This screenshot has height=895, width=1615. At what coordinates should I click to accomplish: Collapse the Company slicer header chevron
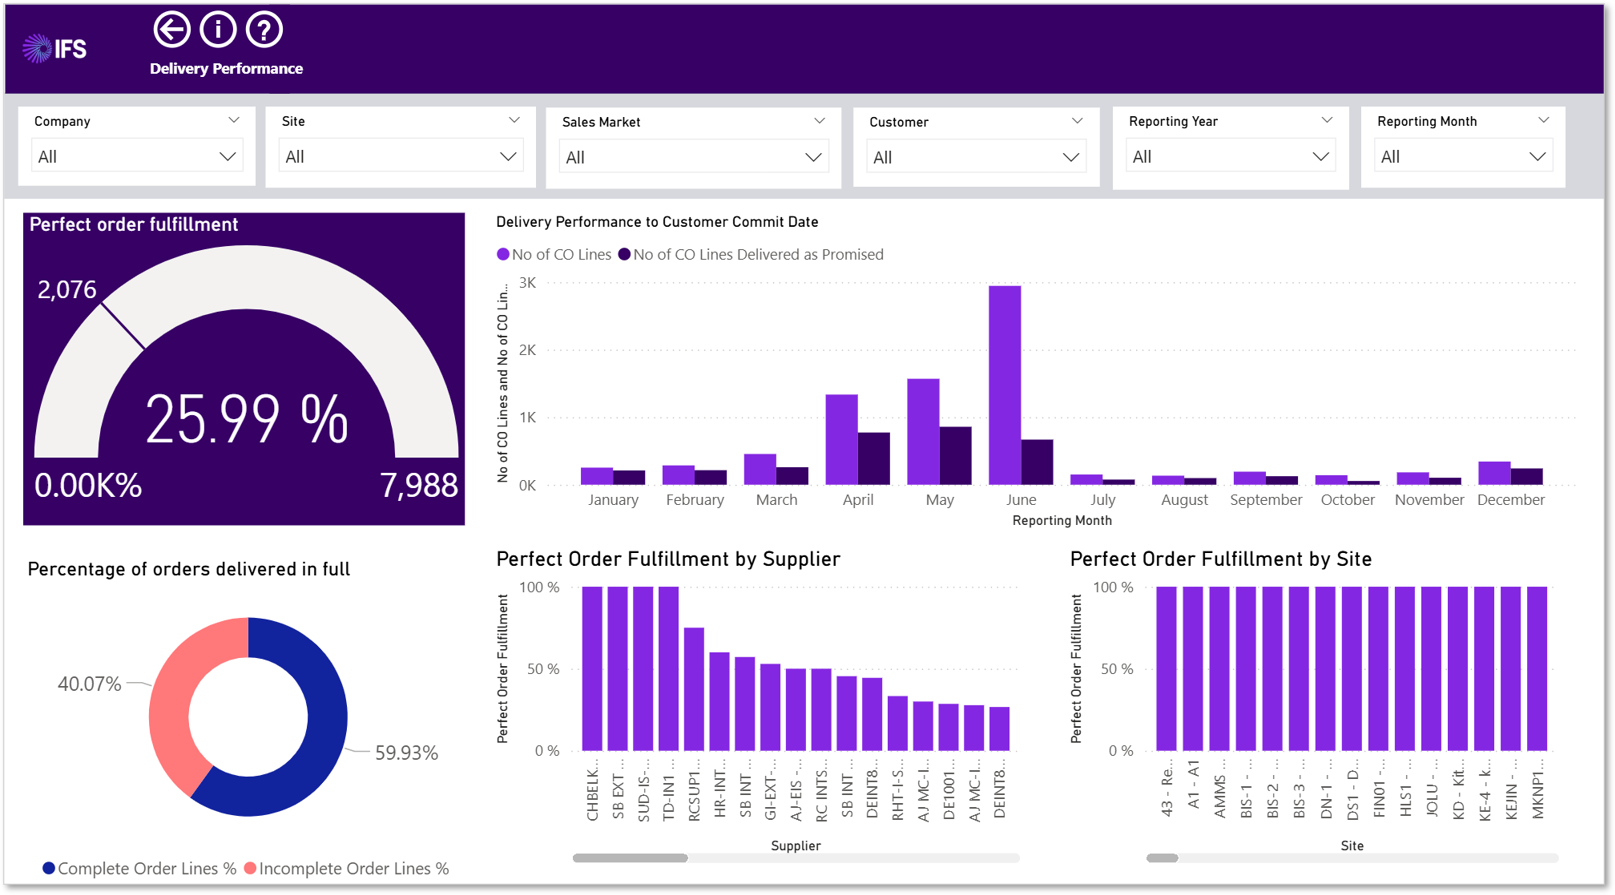coord(233,121)
